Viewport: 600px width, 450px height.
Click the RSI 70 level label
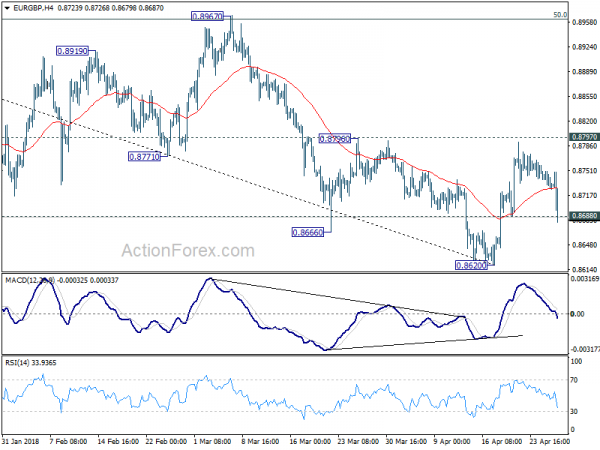pyautogui.click(x=574, y=380)
